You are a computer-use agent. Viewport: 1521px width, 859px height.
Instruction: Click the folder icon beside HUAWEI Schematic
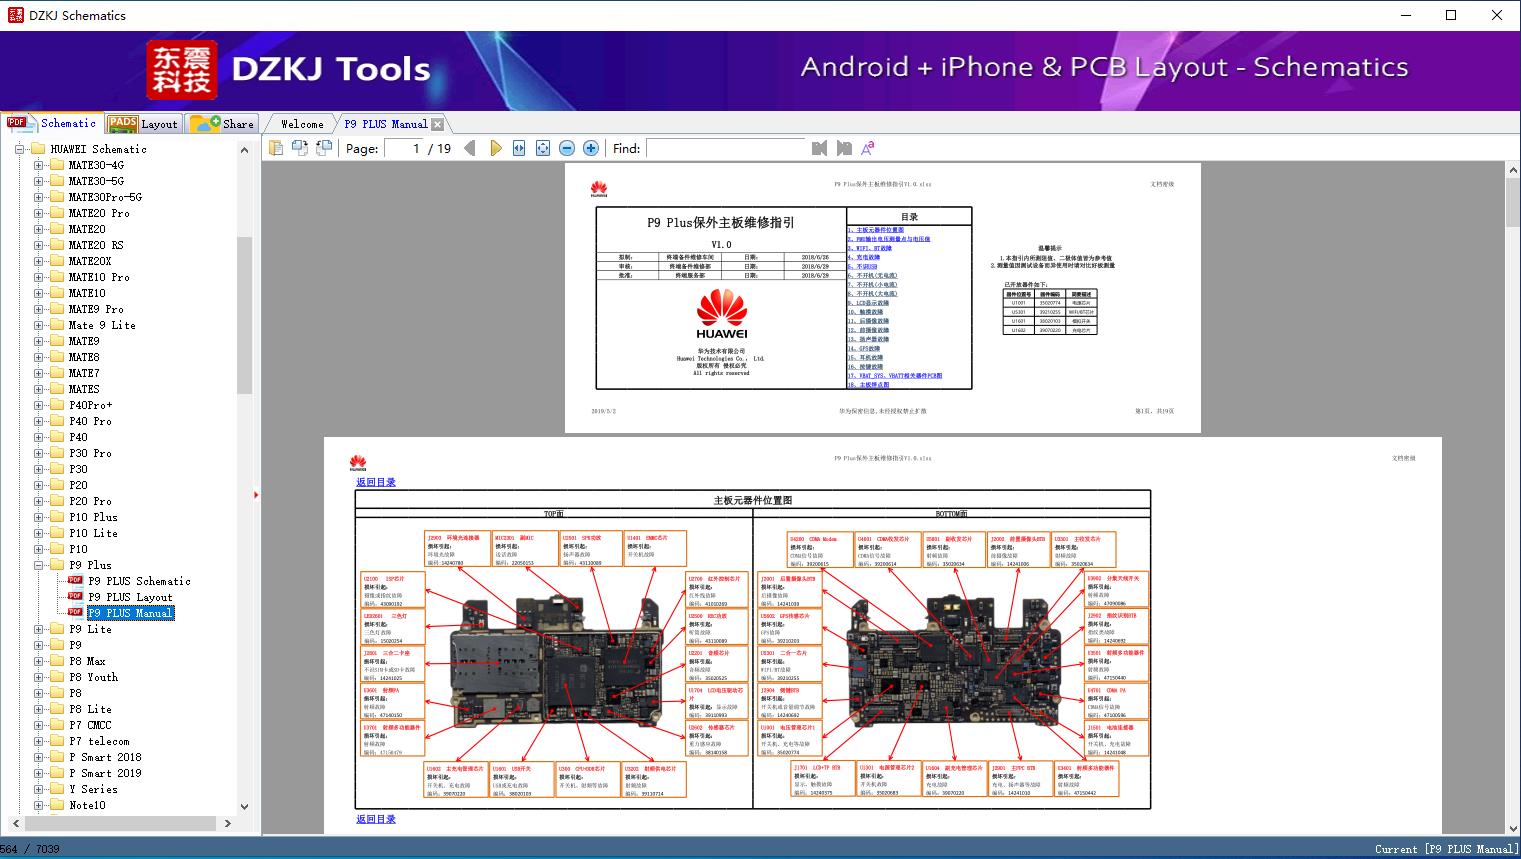[39, 149]
